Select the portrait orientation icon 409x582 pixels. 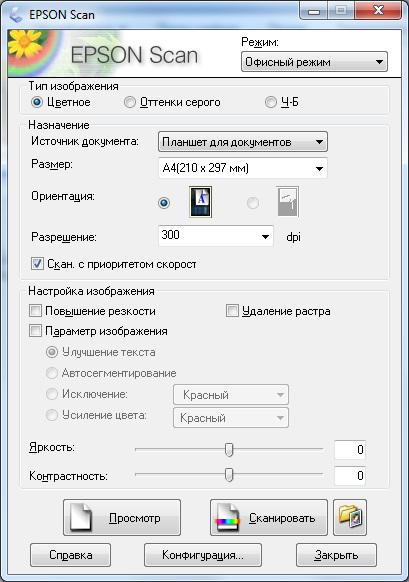(x=200, y=202)
